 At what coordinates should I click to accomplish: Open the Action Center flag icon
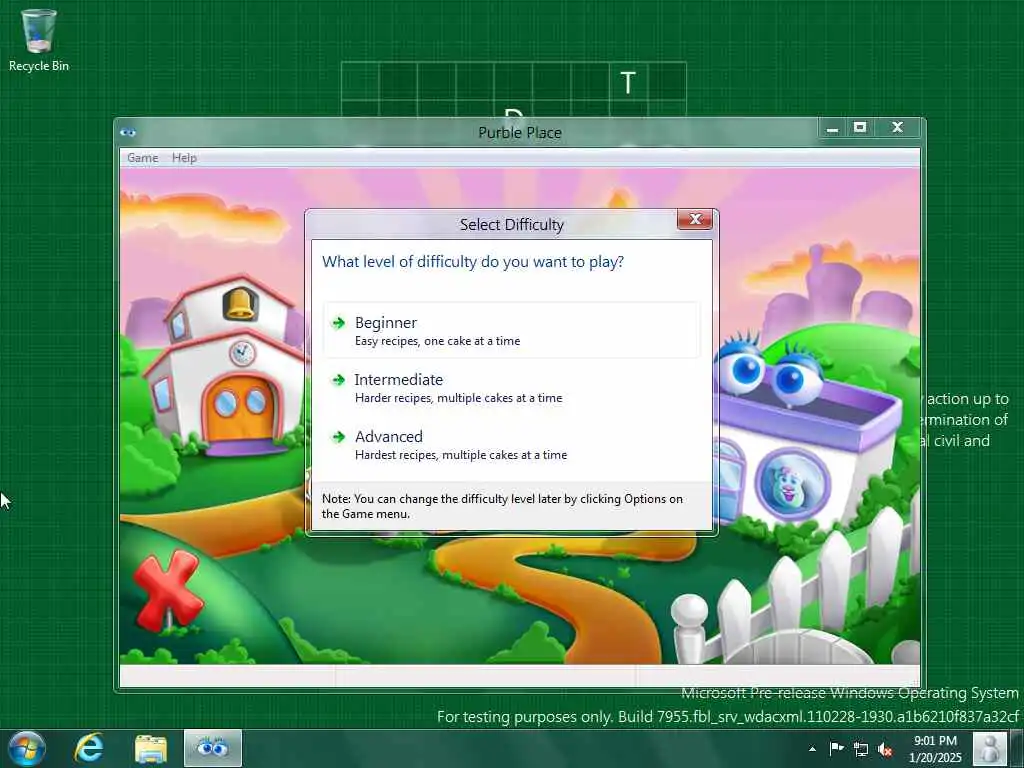click(x=837, y=748)
